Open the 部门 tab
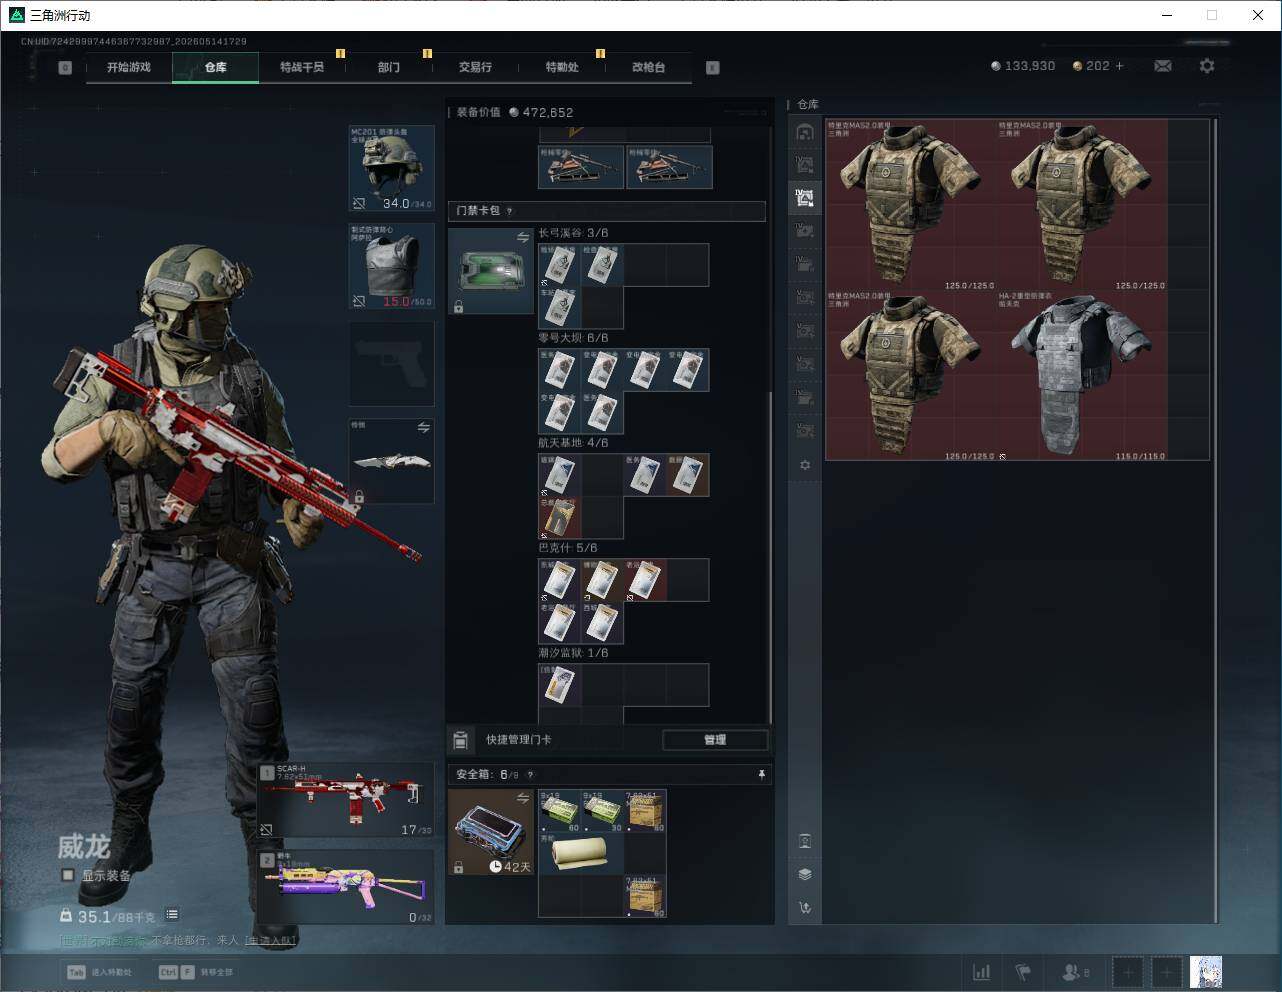 [389, 67]
